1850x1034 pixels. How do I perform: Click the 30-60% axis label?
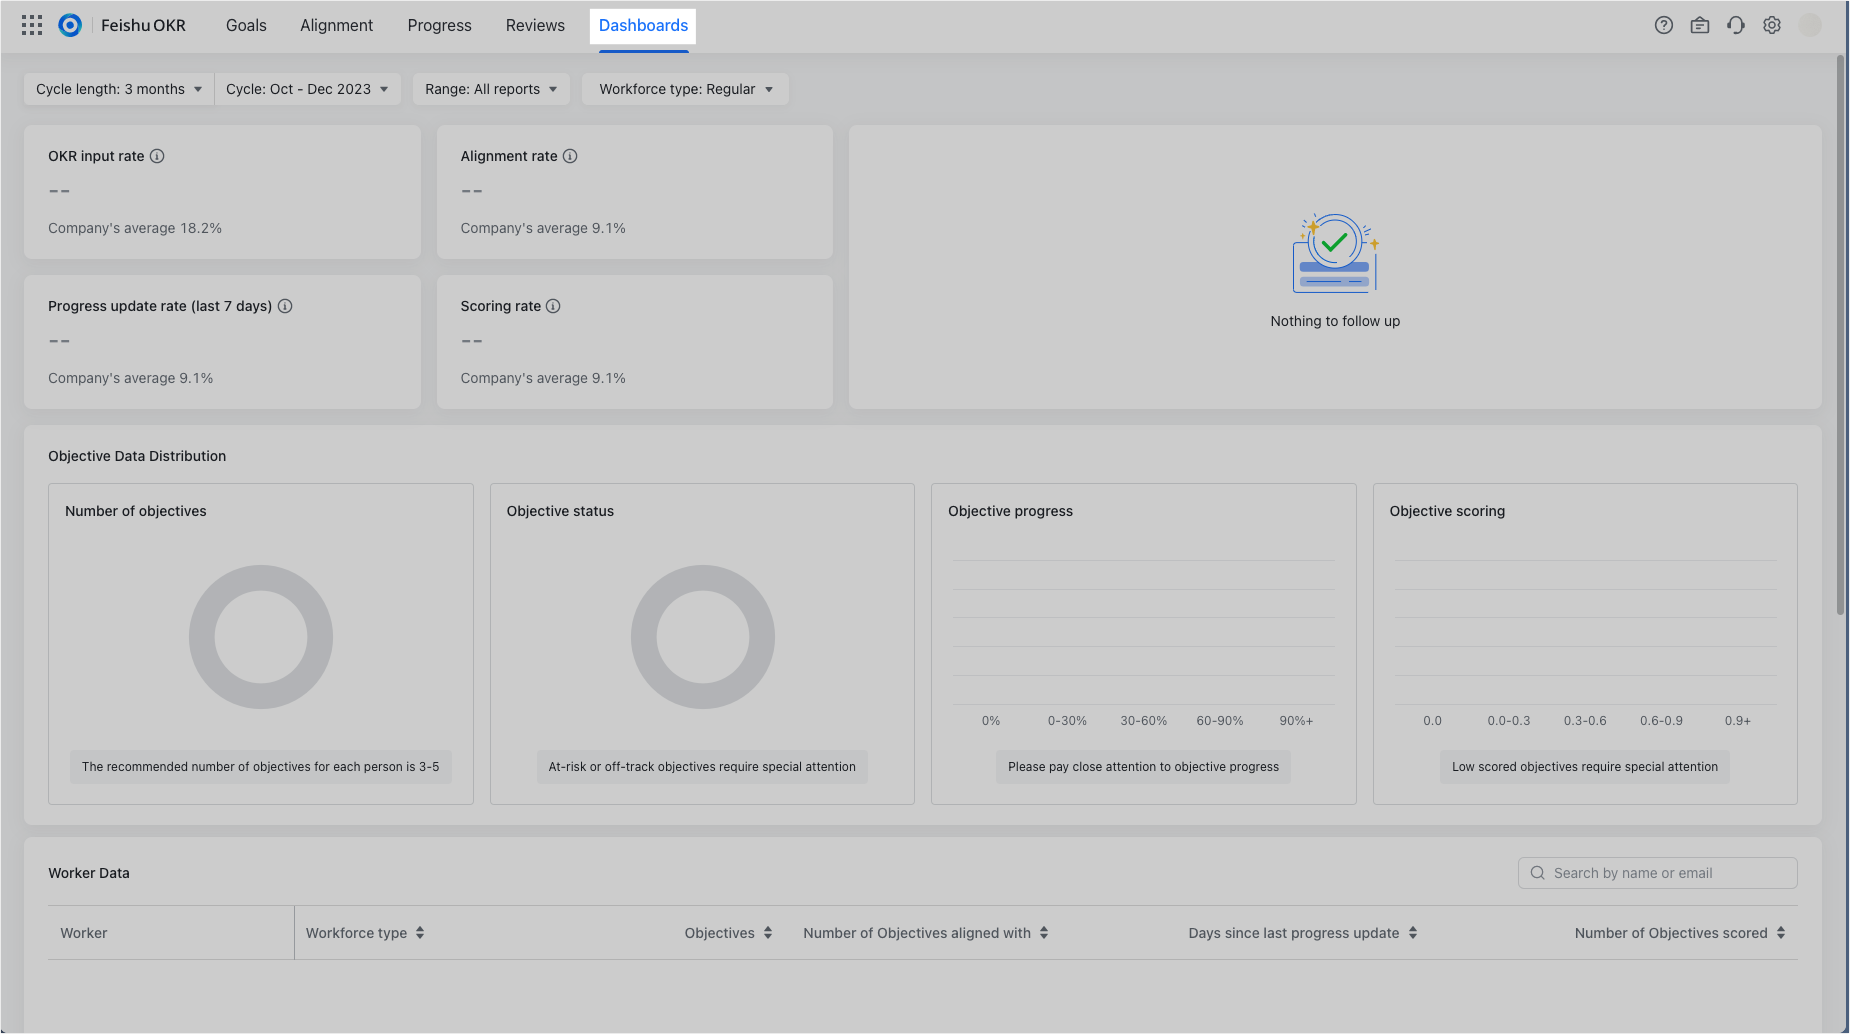[x=1144, y=721]
